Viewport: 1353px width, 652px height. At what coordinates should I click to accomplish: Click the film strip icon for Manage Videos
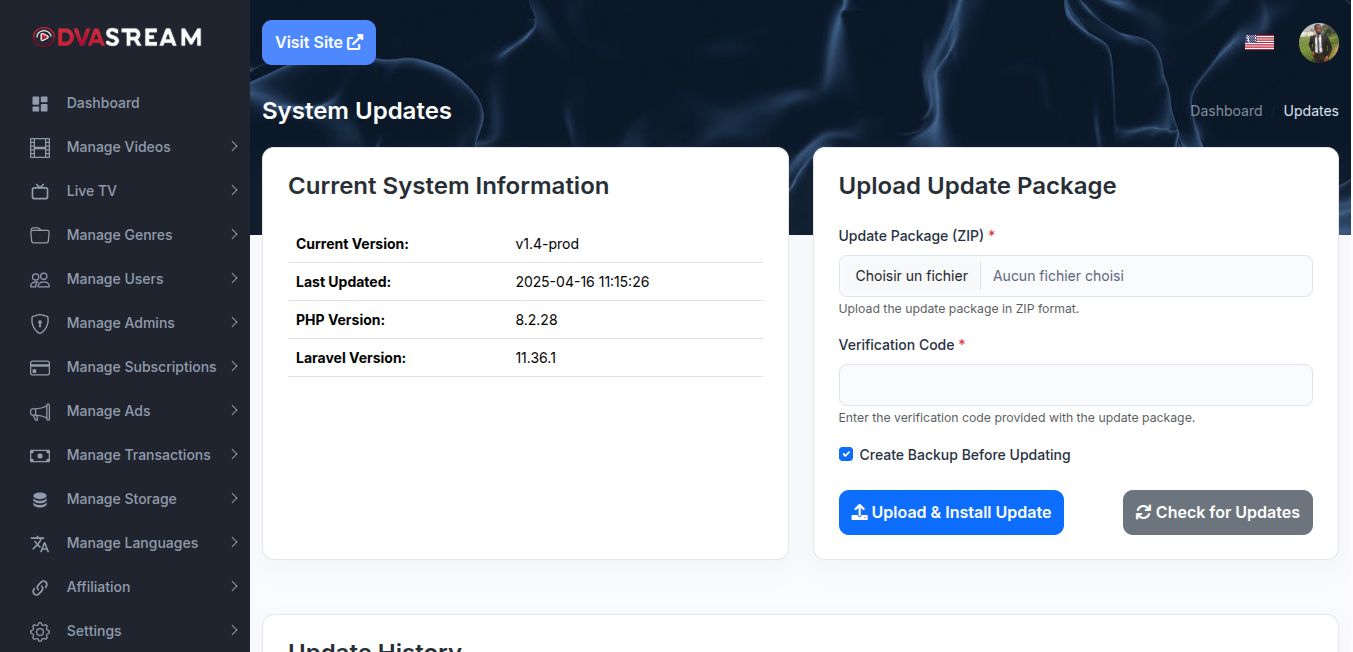(x=40, y=148)
